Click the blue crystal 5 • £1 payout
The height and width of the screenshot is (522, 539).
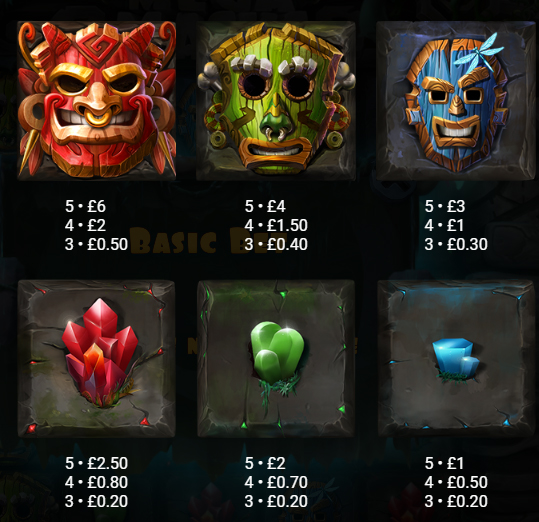click(x=444, y=463)
